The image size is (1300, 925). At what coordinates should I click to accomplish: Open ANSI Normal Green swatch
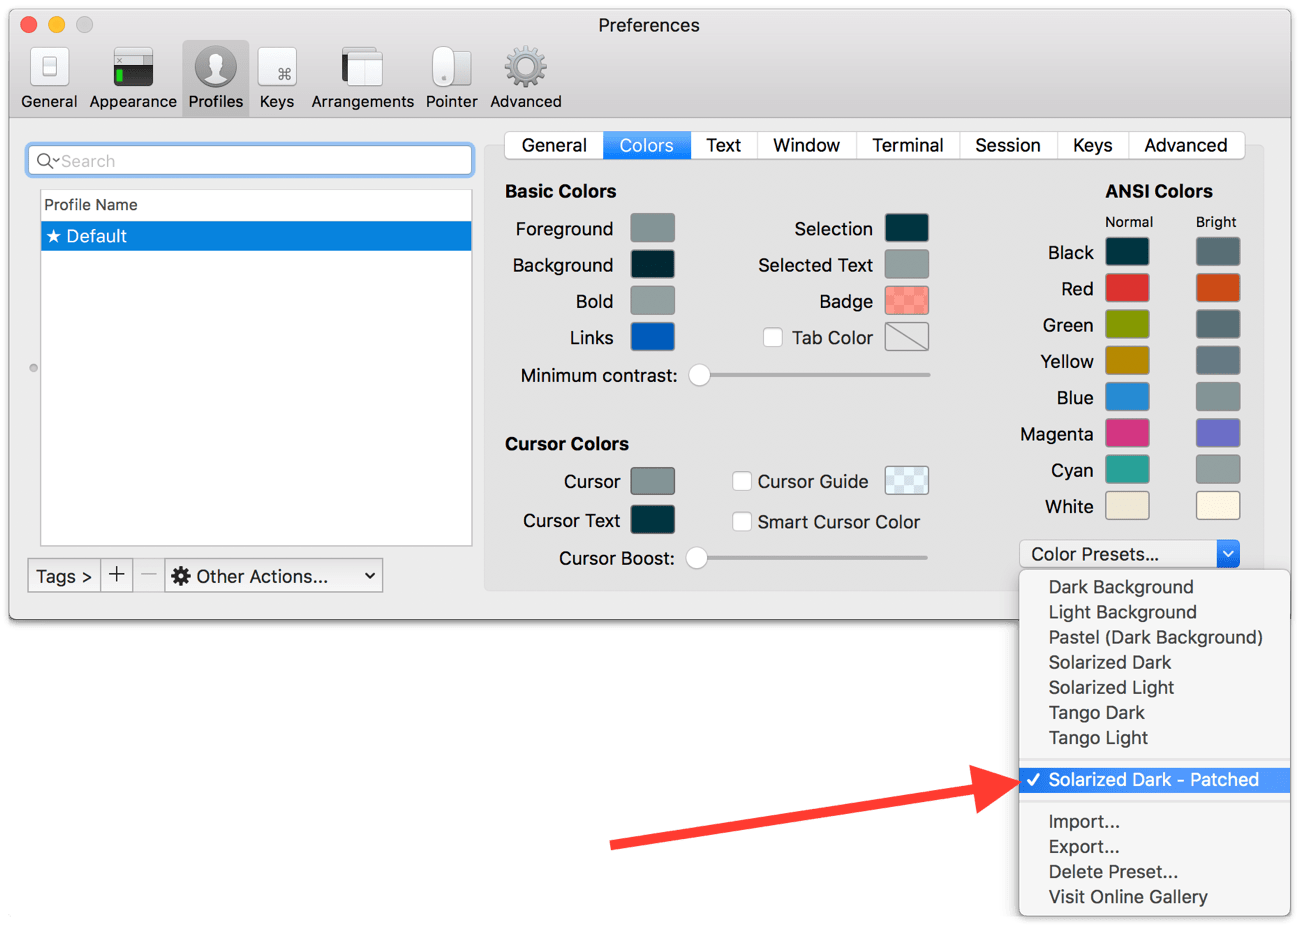1127,325
